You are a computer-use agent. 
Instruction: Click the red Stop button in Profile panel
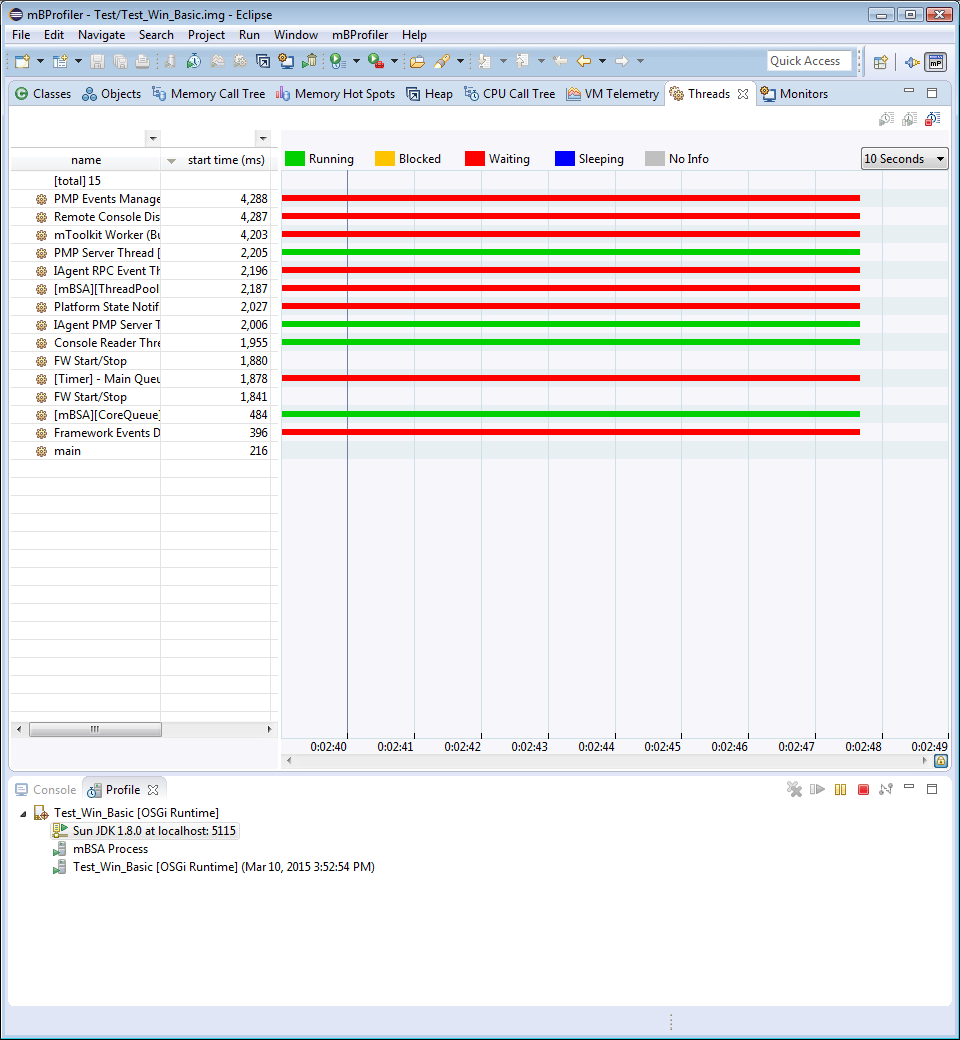pos(863,790)
